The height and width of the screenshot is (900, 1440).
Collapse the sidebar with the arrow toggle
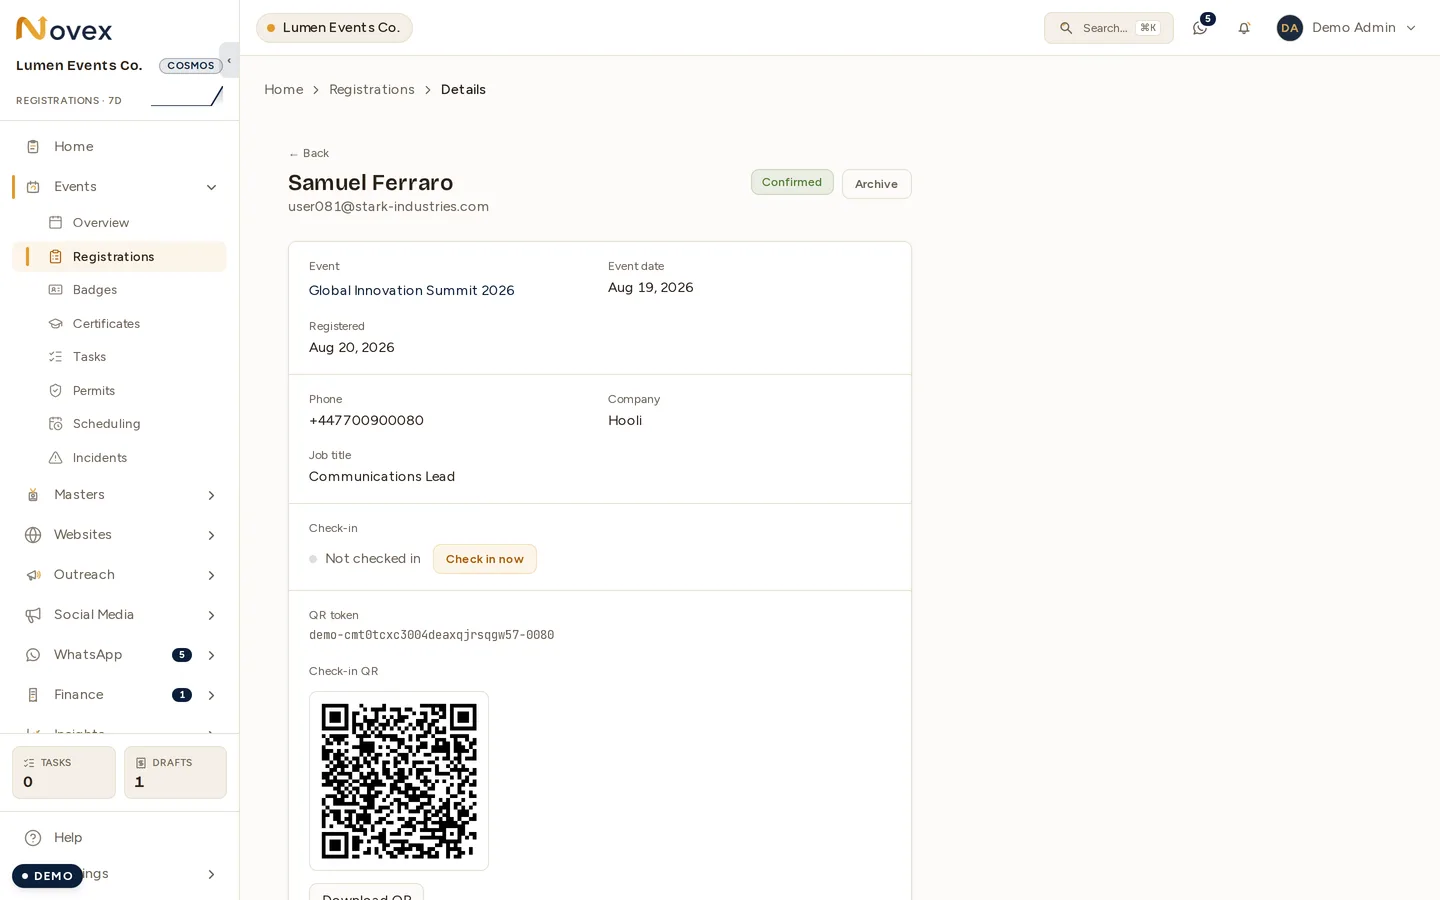click(229, 60)
